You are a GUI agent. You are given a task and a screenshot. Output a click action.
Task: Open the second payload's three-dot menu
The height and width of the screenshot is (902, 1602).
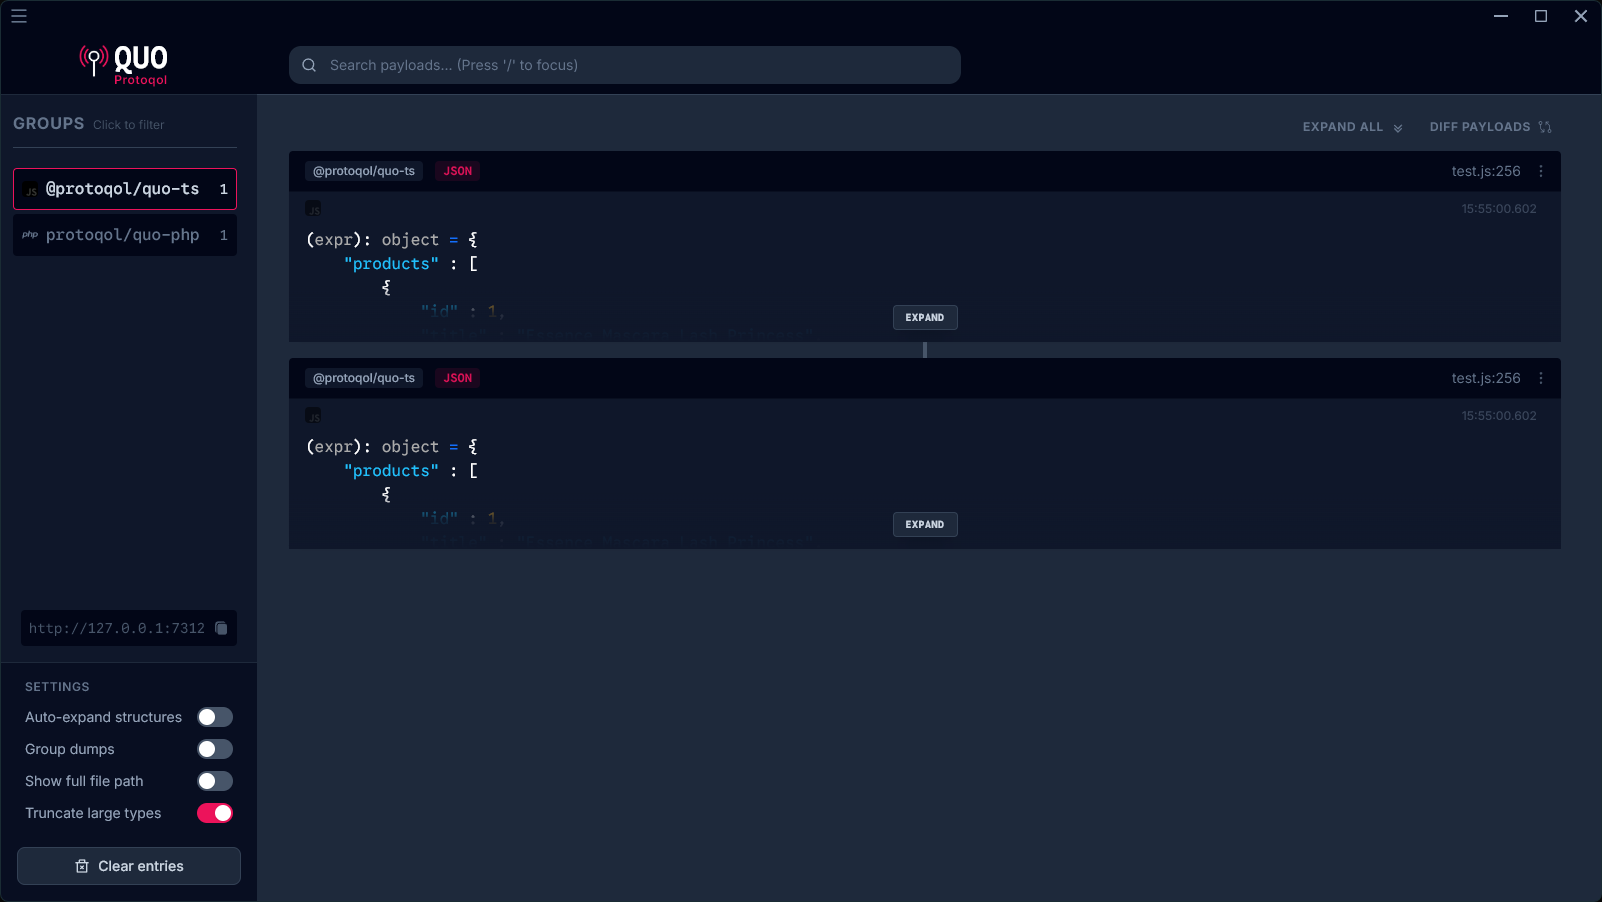1541,378
